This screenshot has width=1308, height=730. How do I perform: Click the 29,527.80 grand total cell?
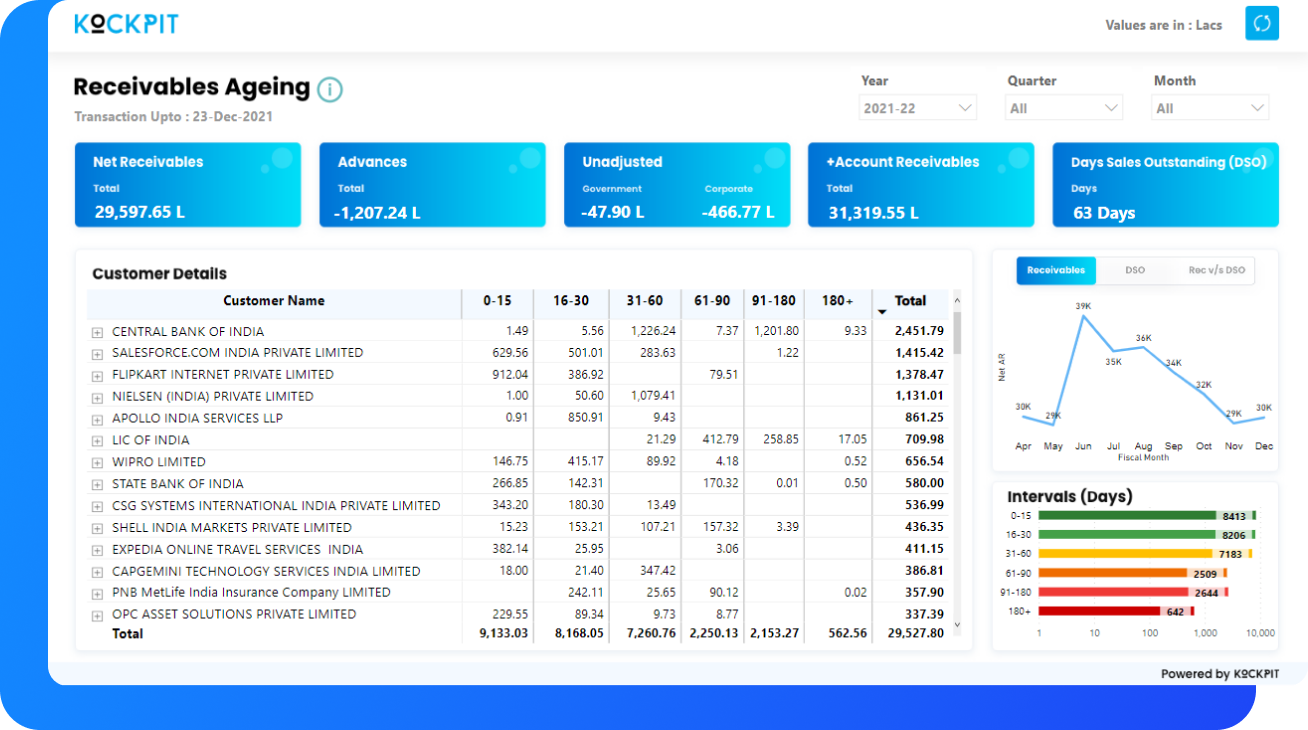point(915,634)
